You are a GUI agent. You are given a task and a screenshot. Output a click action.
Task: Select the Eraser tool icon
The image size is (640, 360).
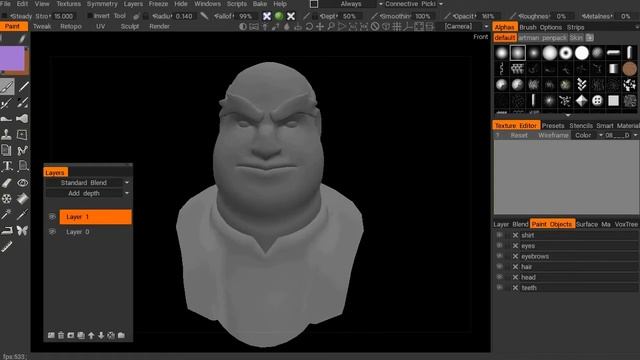7,182
